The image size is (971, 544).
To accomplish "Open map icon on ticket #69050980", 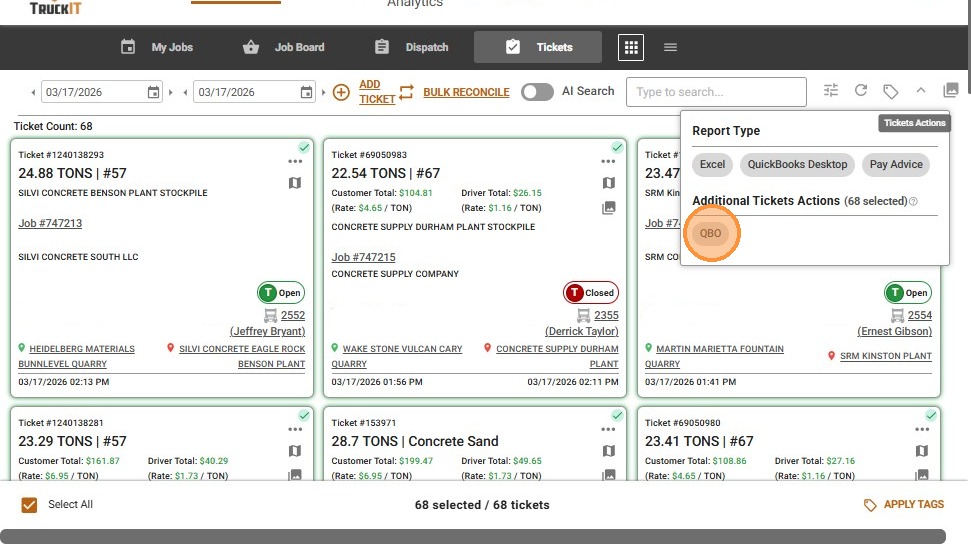I will tap(921, 450).
